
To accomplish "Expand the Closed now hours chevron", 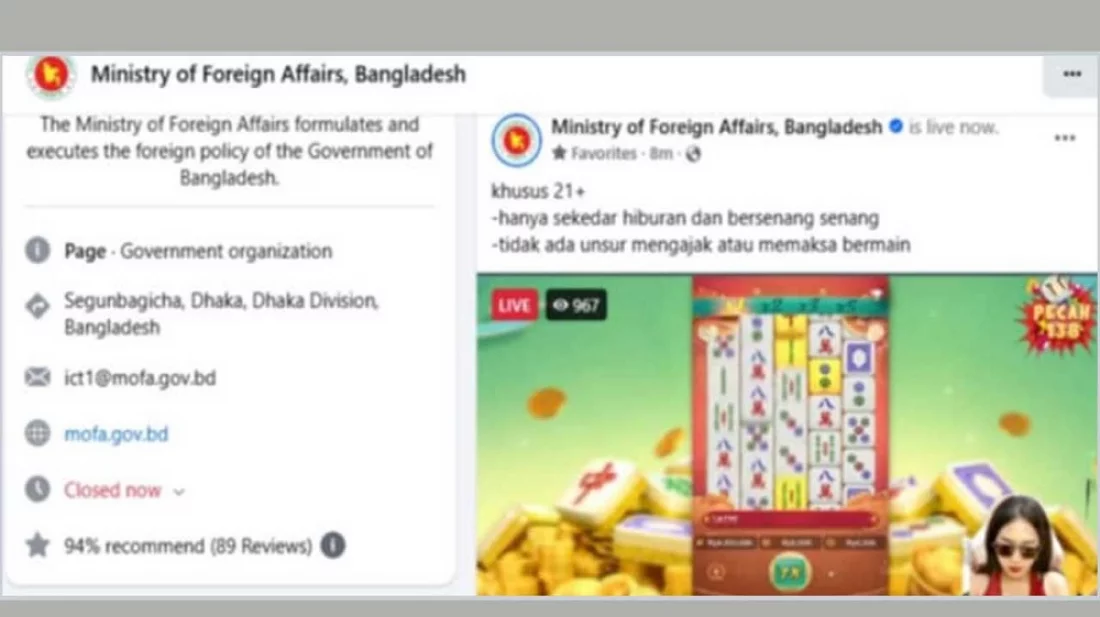I will (179, 491).
